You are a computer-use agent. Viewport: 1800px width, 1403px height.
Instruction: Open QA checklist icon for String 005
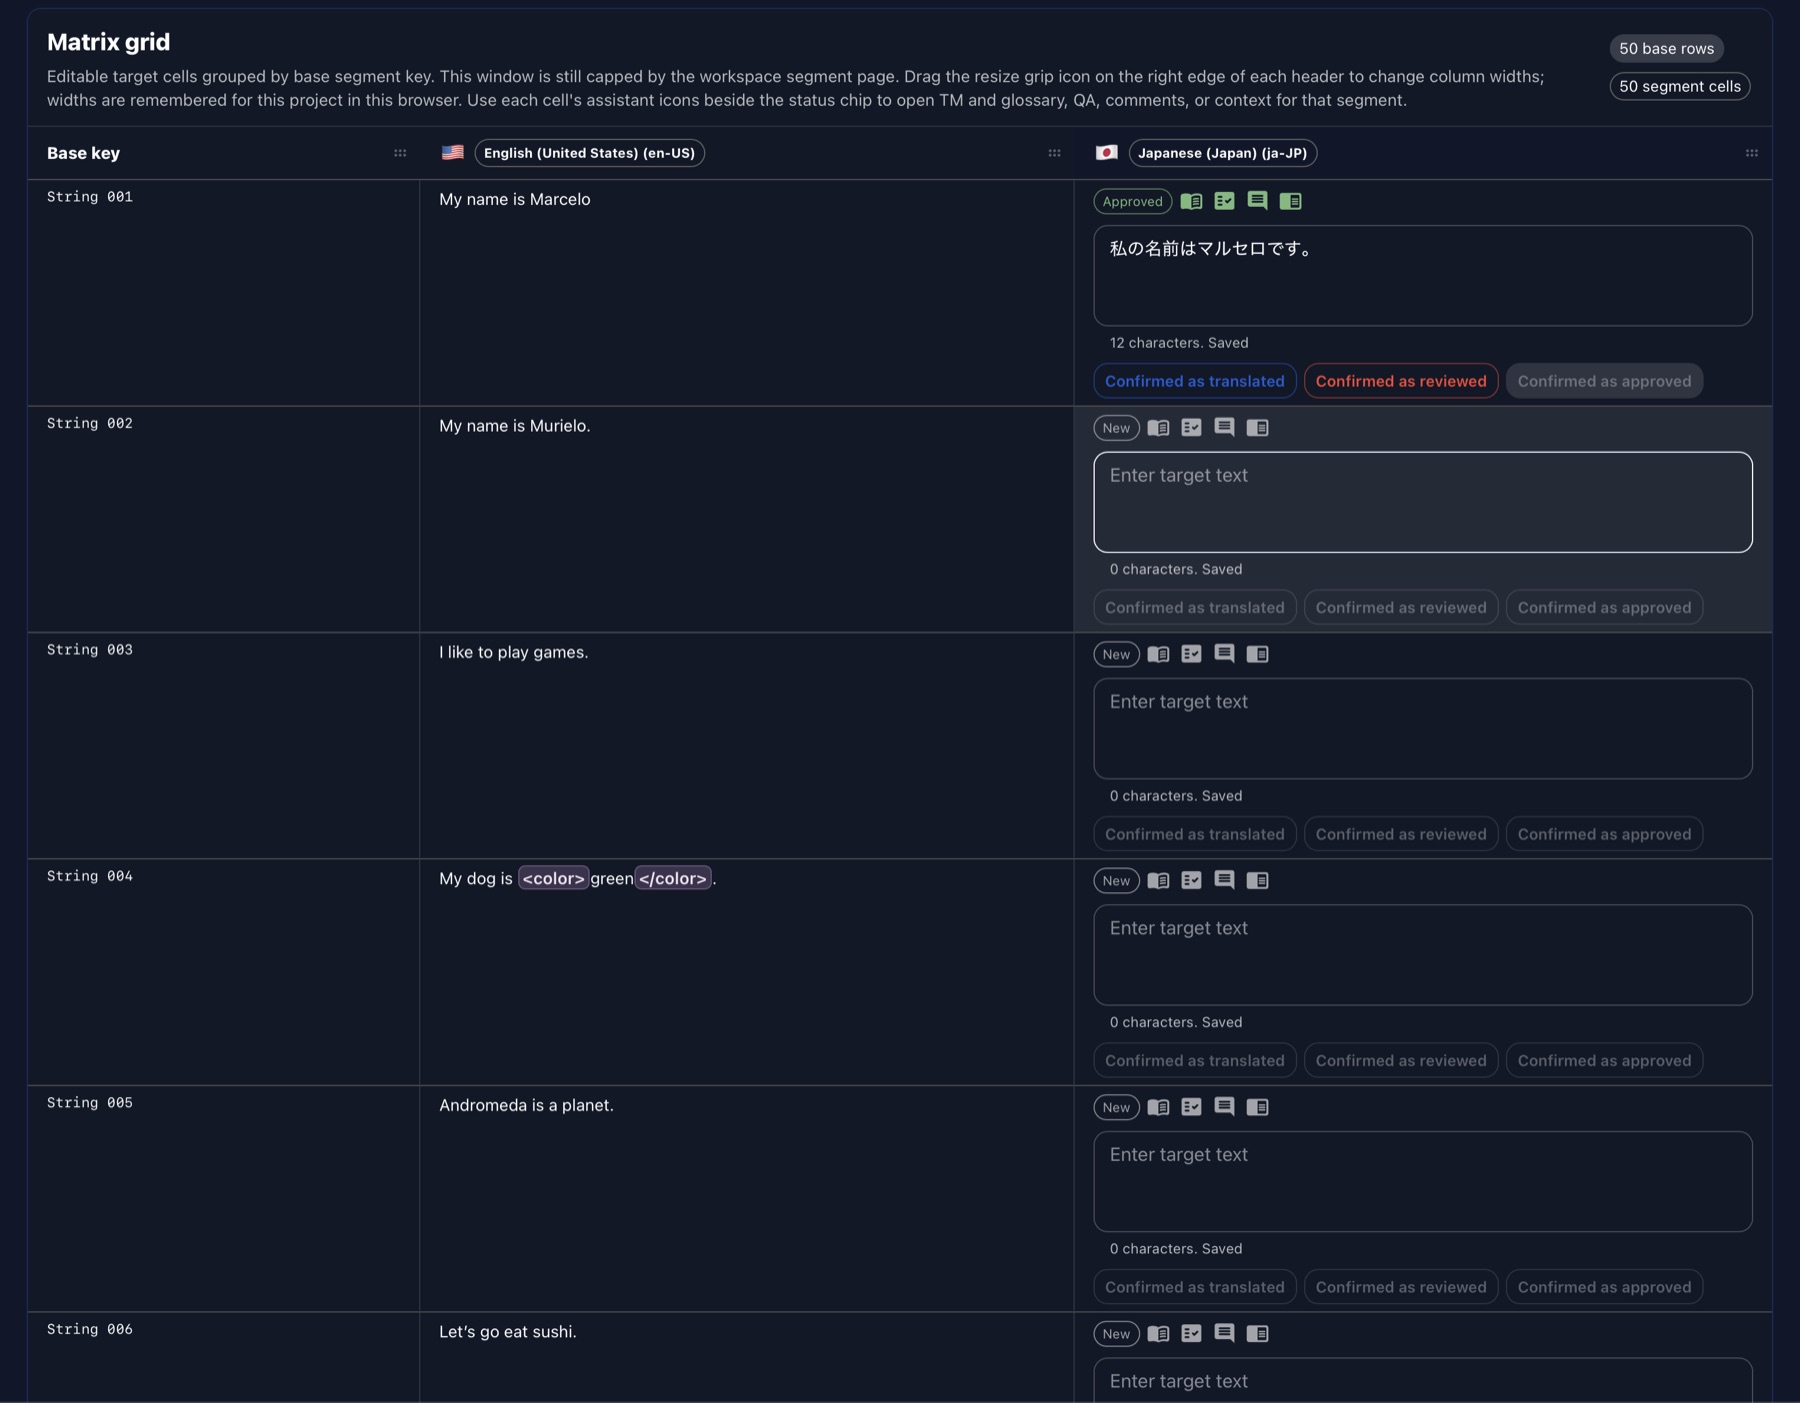1191,1107
